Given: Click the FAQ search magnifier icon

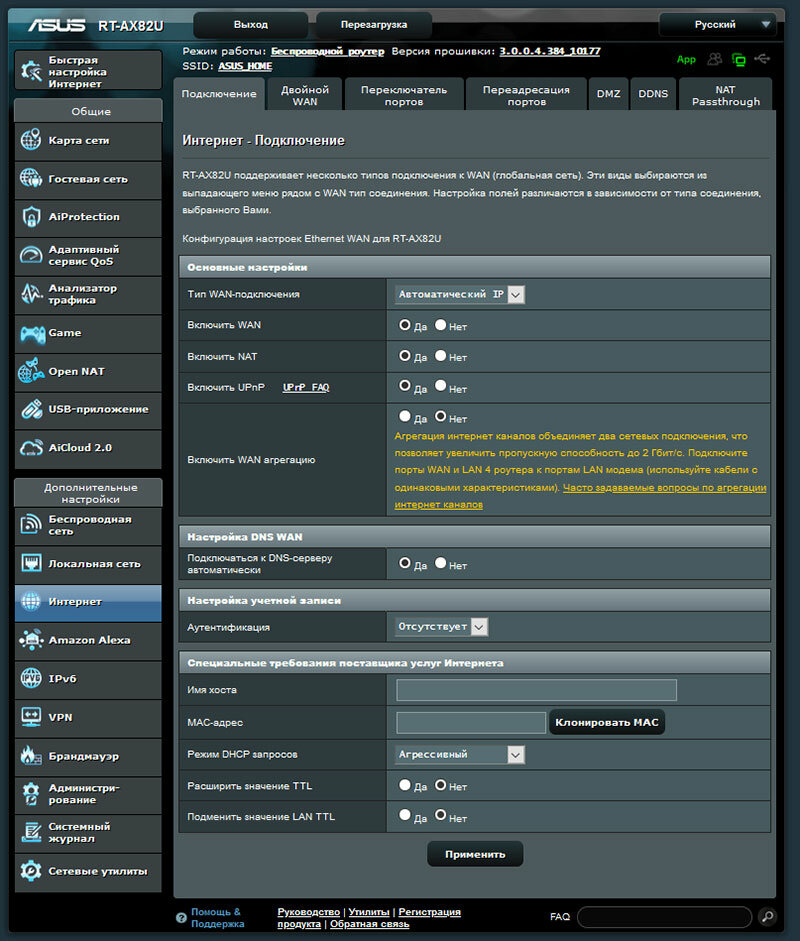Looking at the screenshot, I should (767, 916).
